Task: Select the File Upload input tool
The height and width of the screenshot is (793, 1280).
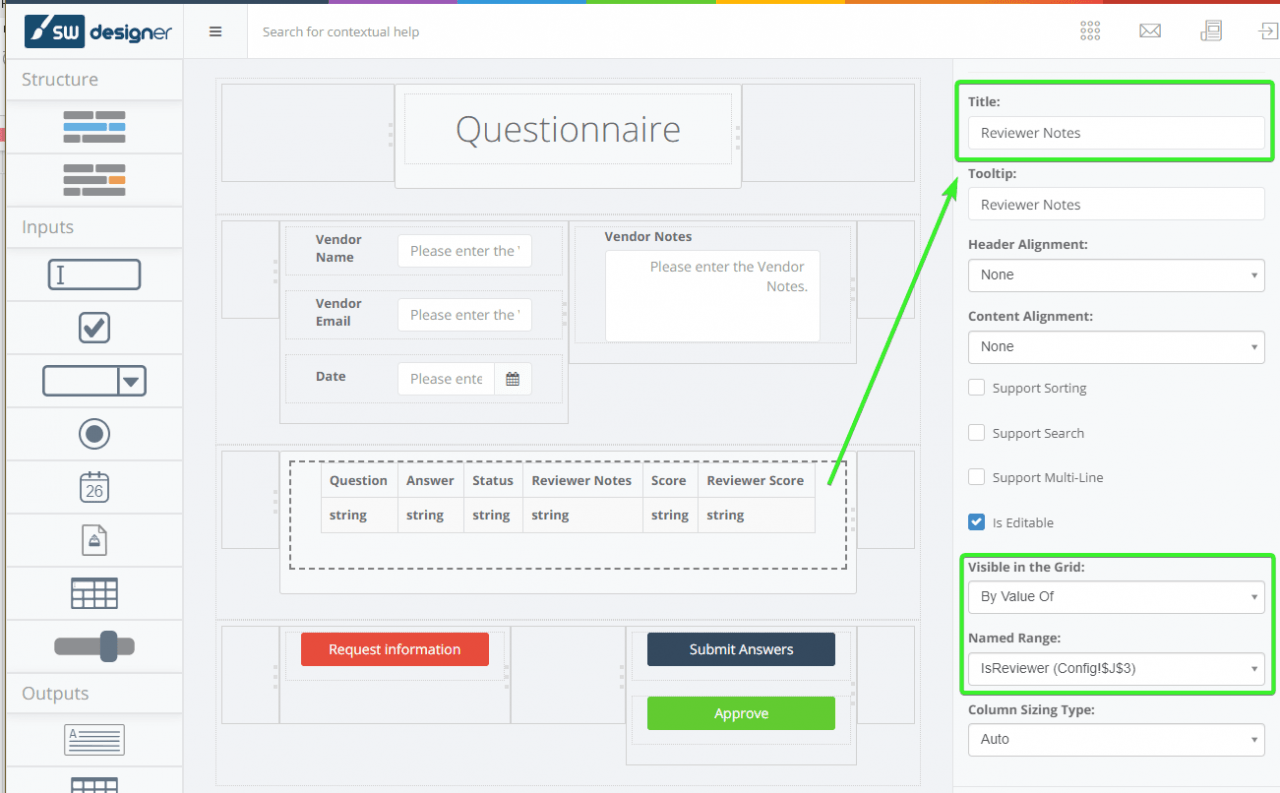Action: coord(94,540)
